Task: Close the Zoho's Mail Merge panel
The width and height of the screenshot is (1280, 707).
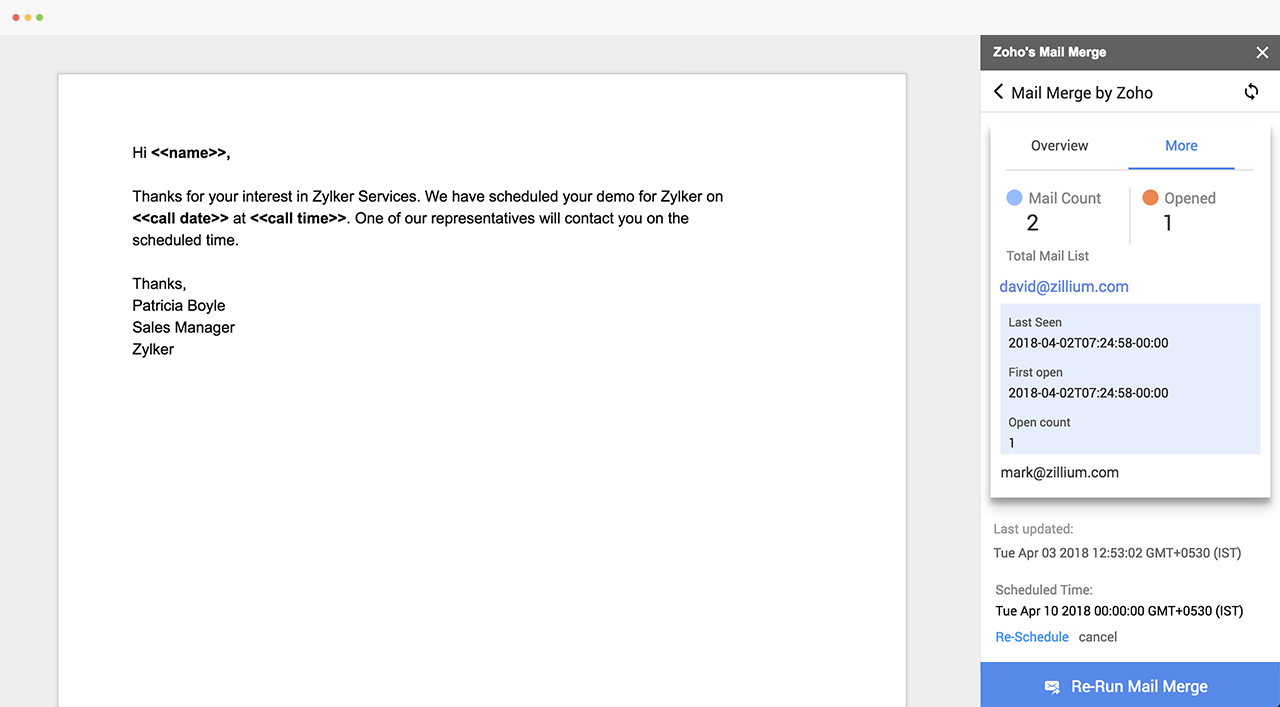Action: pos(1262,53)
